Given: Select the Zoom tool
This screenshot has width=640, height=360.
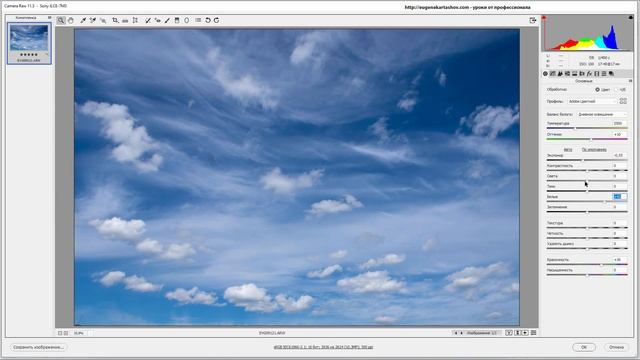Looking at the screenshot, I should pos(61,20).
